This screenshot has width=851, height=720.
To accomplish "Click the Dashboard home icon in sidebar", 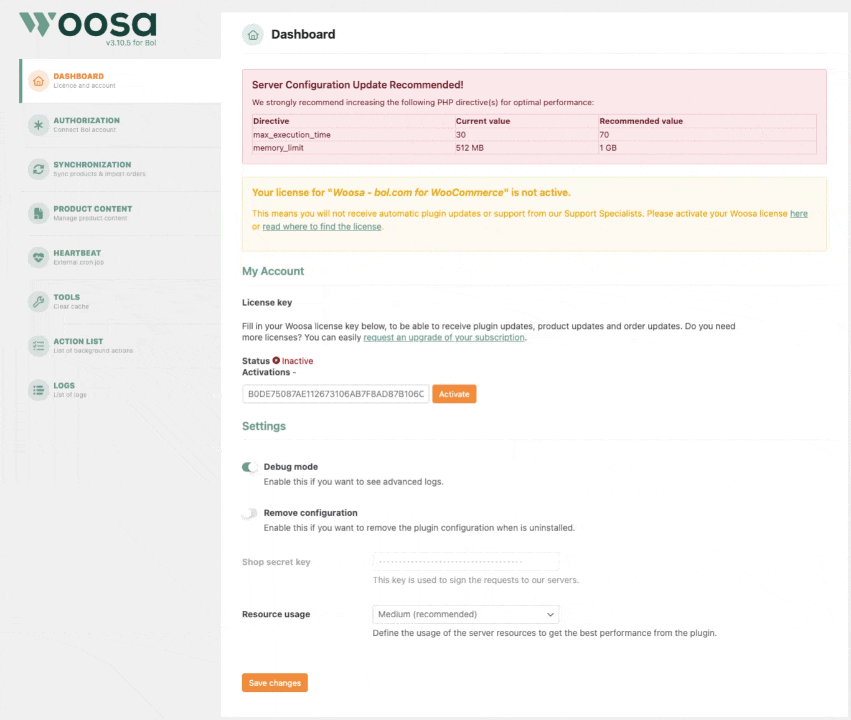I will (x=39, y=81).
